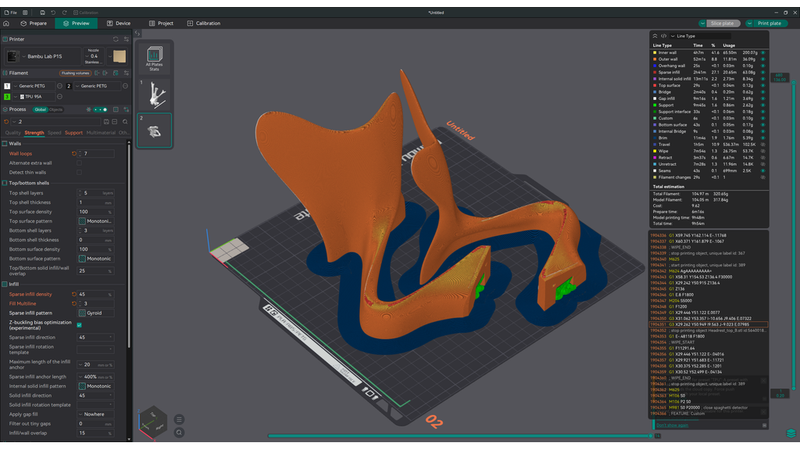Click the zoom magnifier icon below canvas menu
This screenshot has width=800, height=450.
179,433
